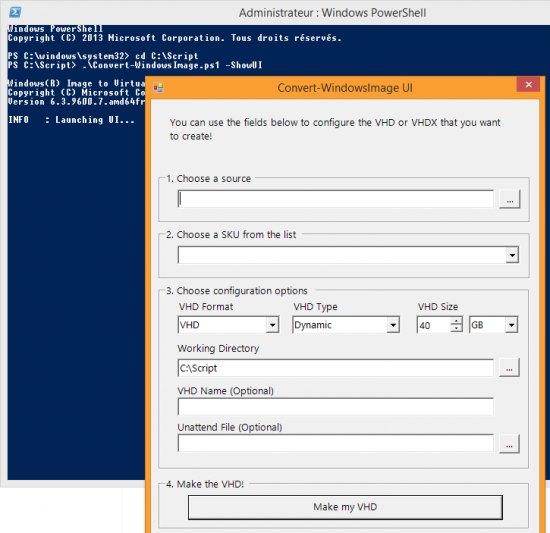Click the '1. Choose a source' label
Viewport: 550px width, 533px height.
coord(209,178)
